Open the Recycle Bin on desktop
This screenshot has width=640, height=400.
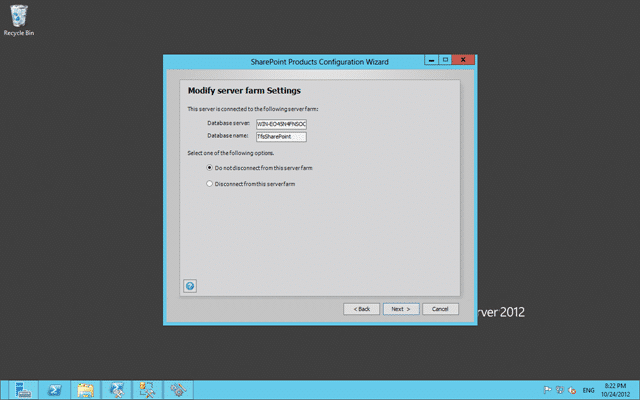coord(19,20)
